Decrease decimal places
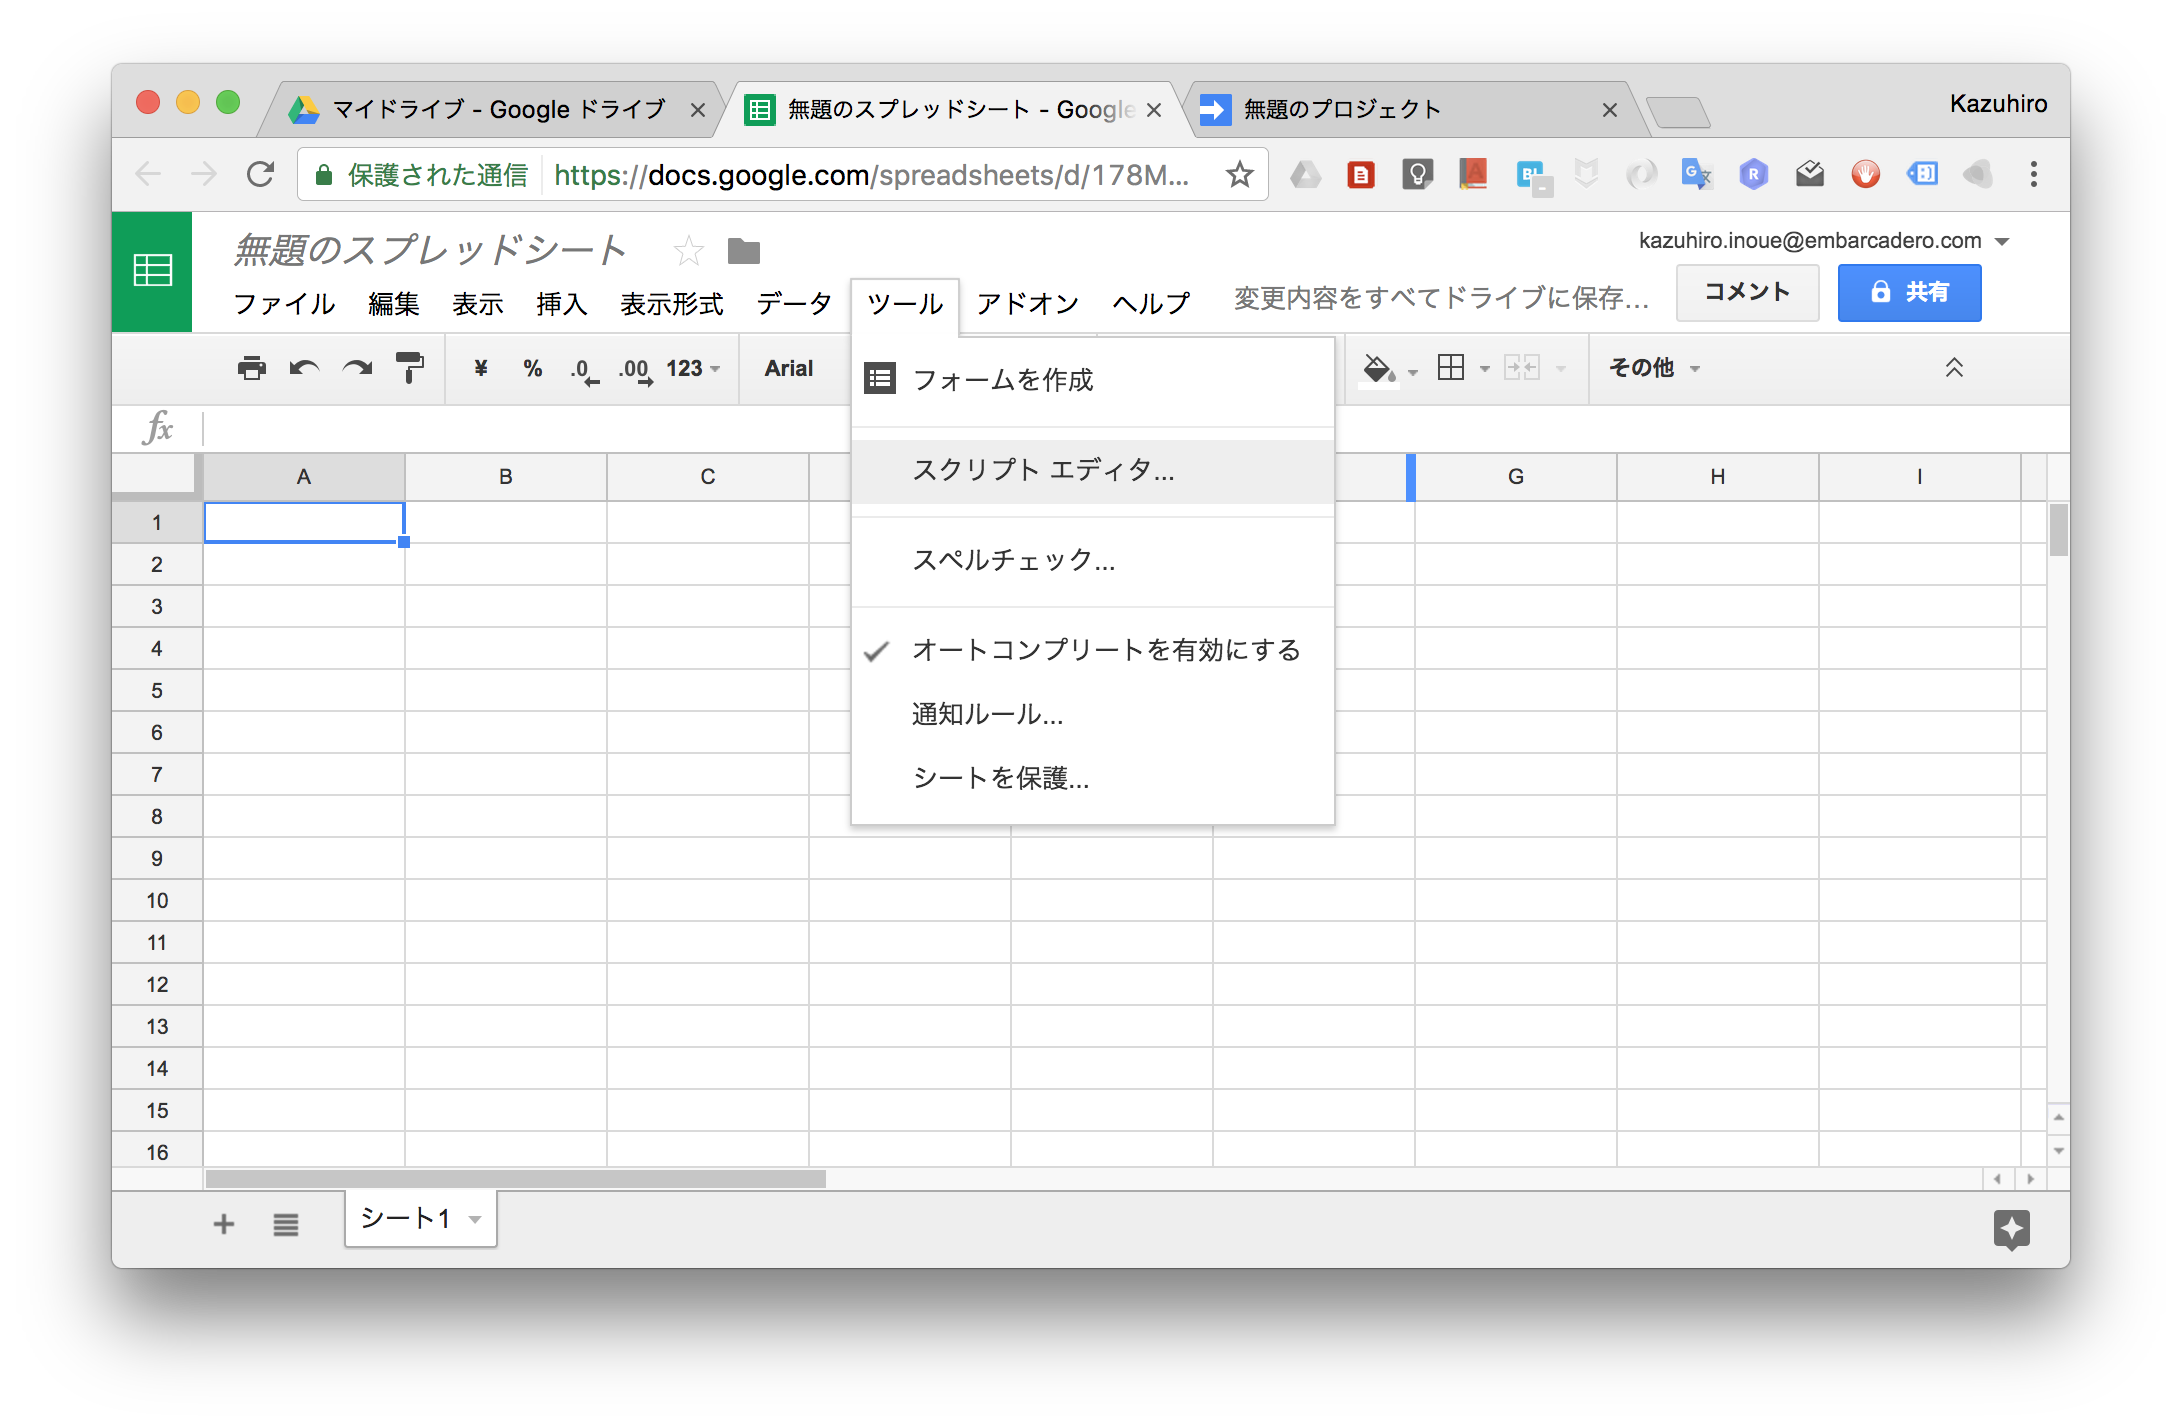This screenshot has width=2182, height=1428. pyautogui.click(x=585, y=370)
